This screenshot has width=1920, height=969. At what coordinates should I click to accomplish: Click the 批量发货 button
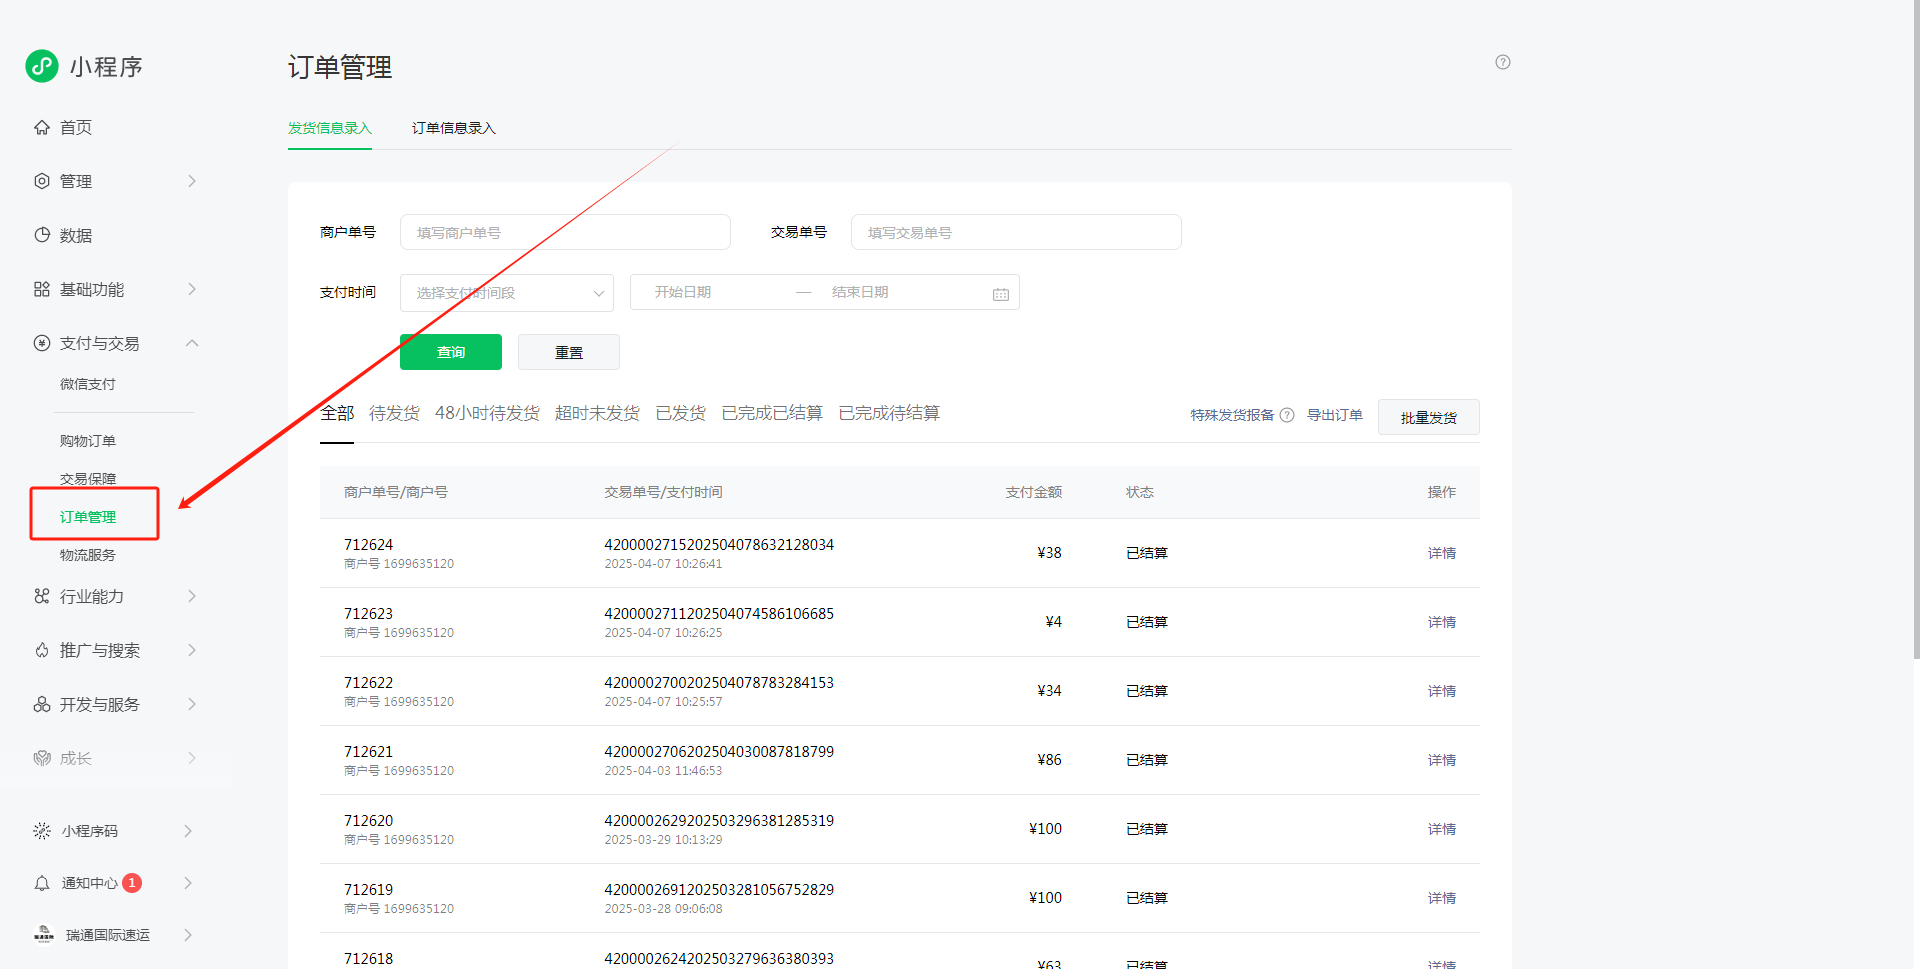click(x=1429, y=417)
